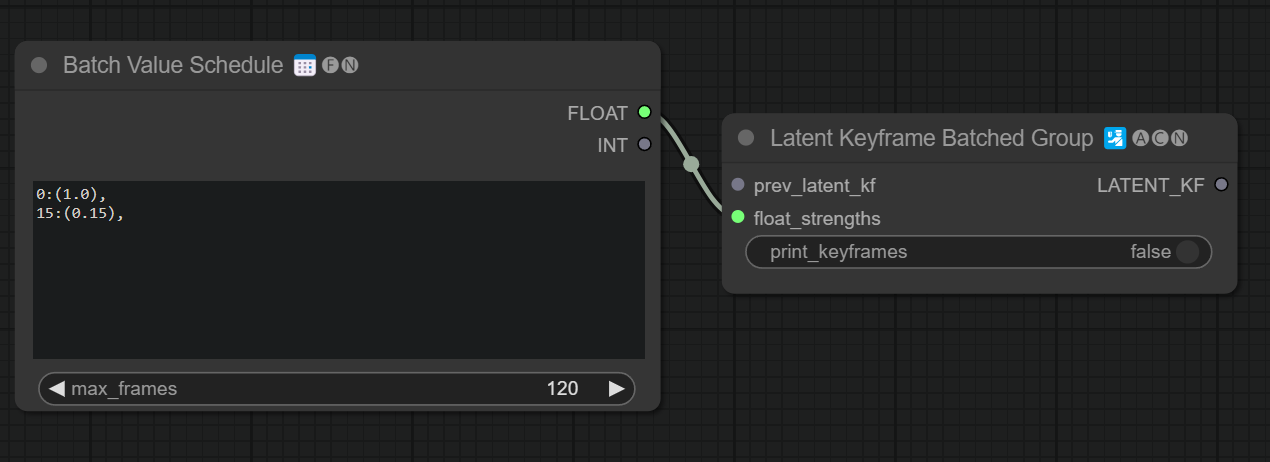The height and width of the screenshot is (462, 1270).
Task: Click the N badge on Latent Keyframe node
Action: [1179, 138]
